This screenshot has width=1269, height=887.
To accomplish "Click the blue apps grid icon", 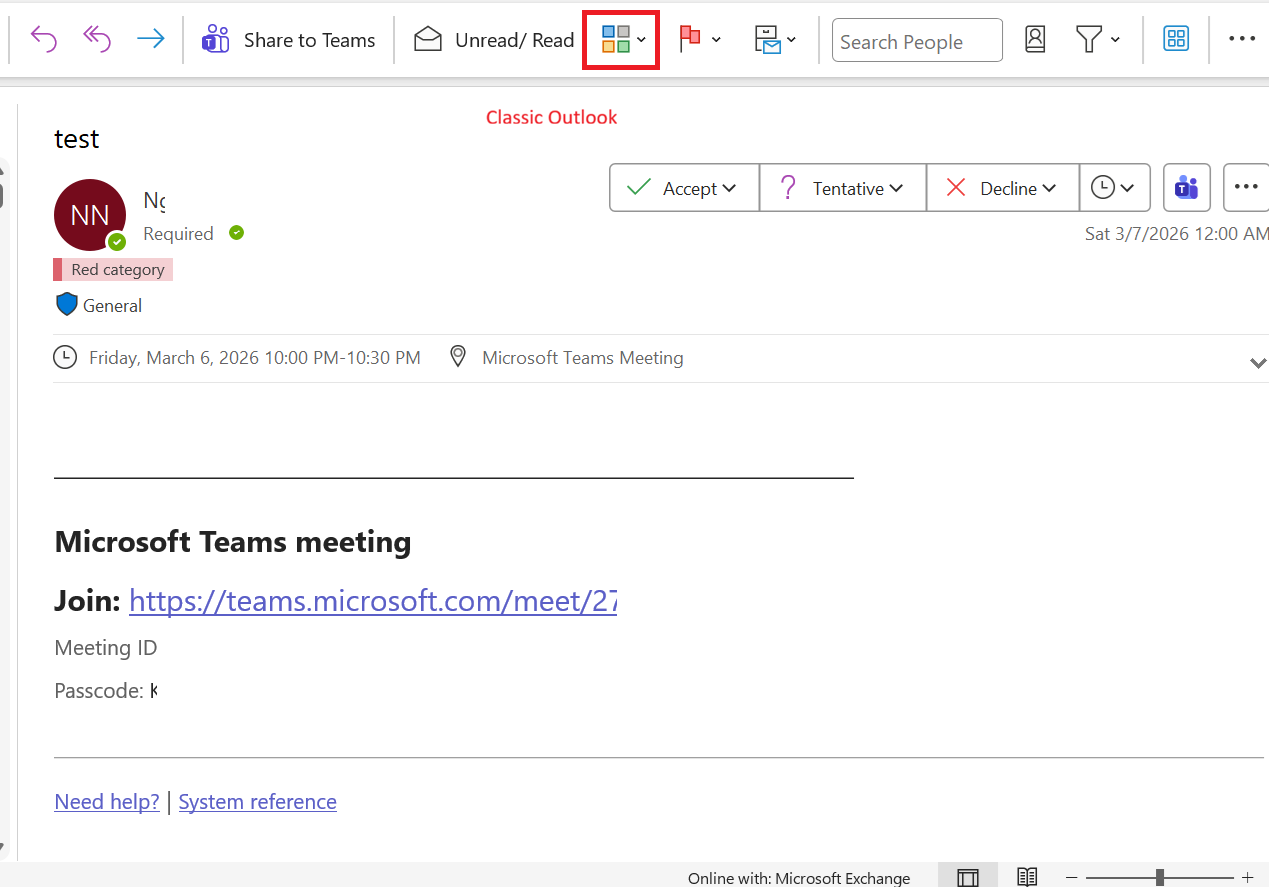I will pos(1176,39).
